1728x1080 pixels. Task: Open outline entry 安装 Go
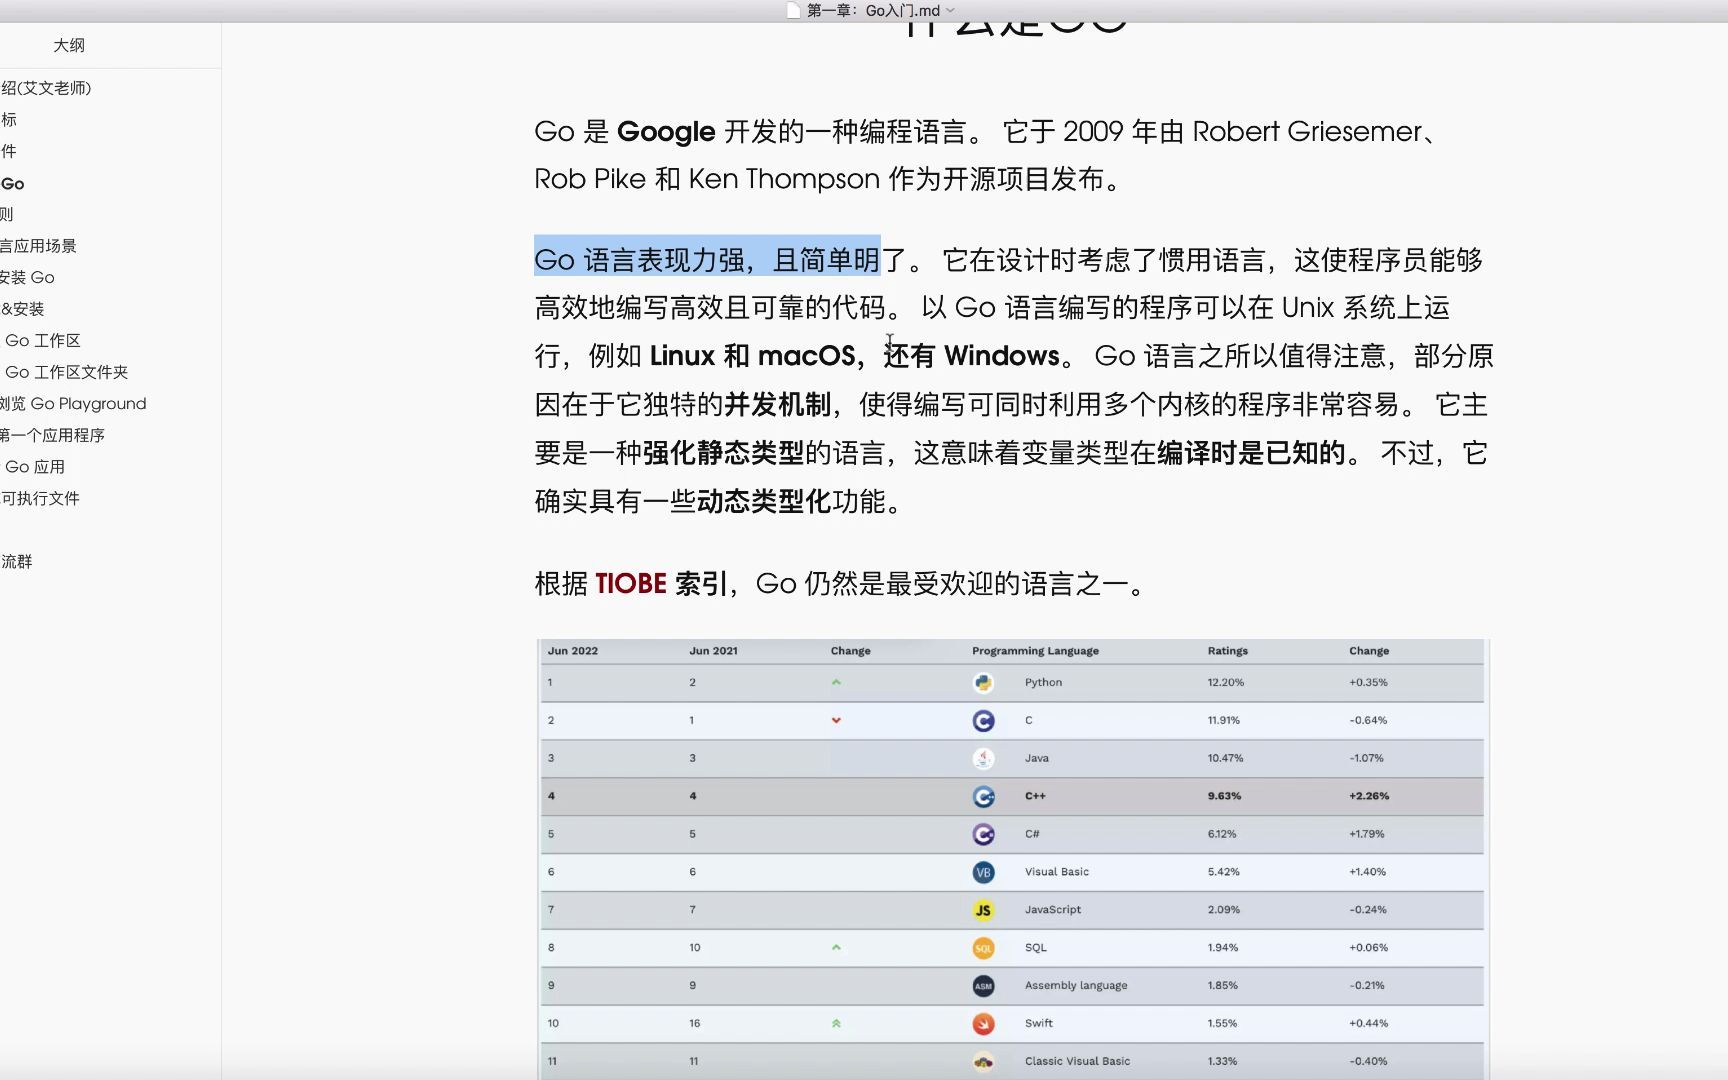pos(27,277)
